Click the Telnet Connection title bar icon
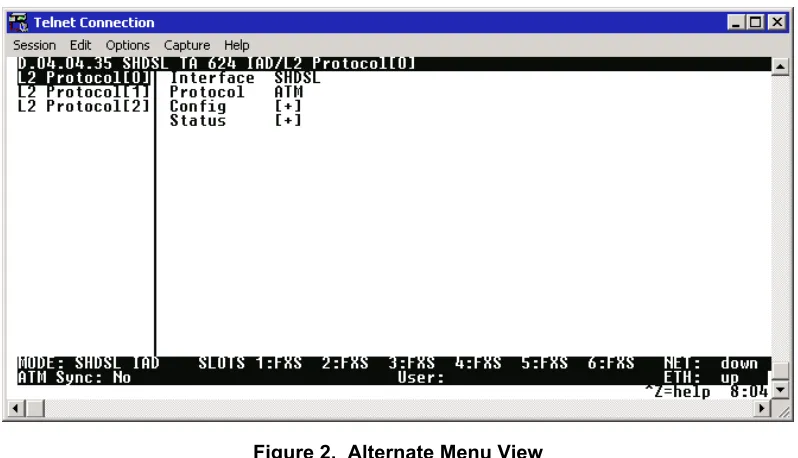Viewport: 798px width, 458px height. 18,22
